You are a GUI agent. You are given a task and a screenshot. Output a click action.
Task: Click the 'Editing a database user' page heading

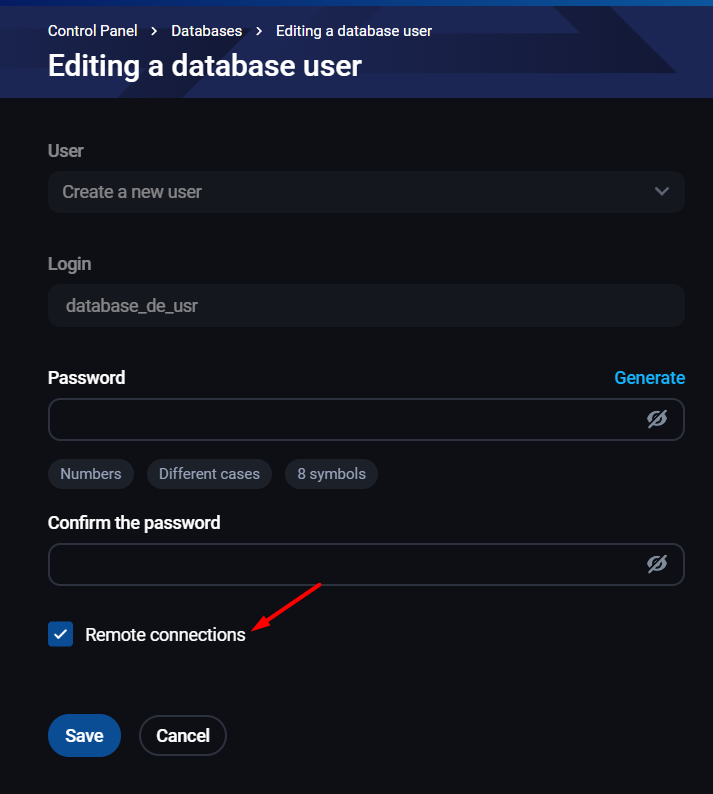[205, 66]
